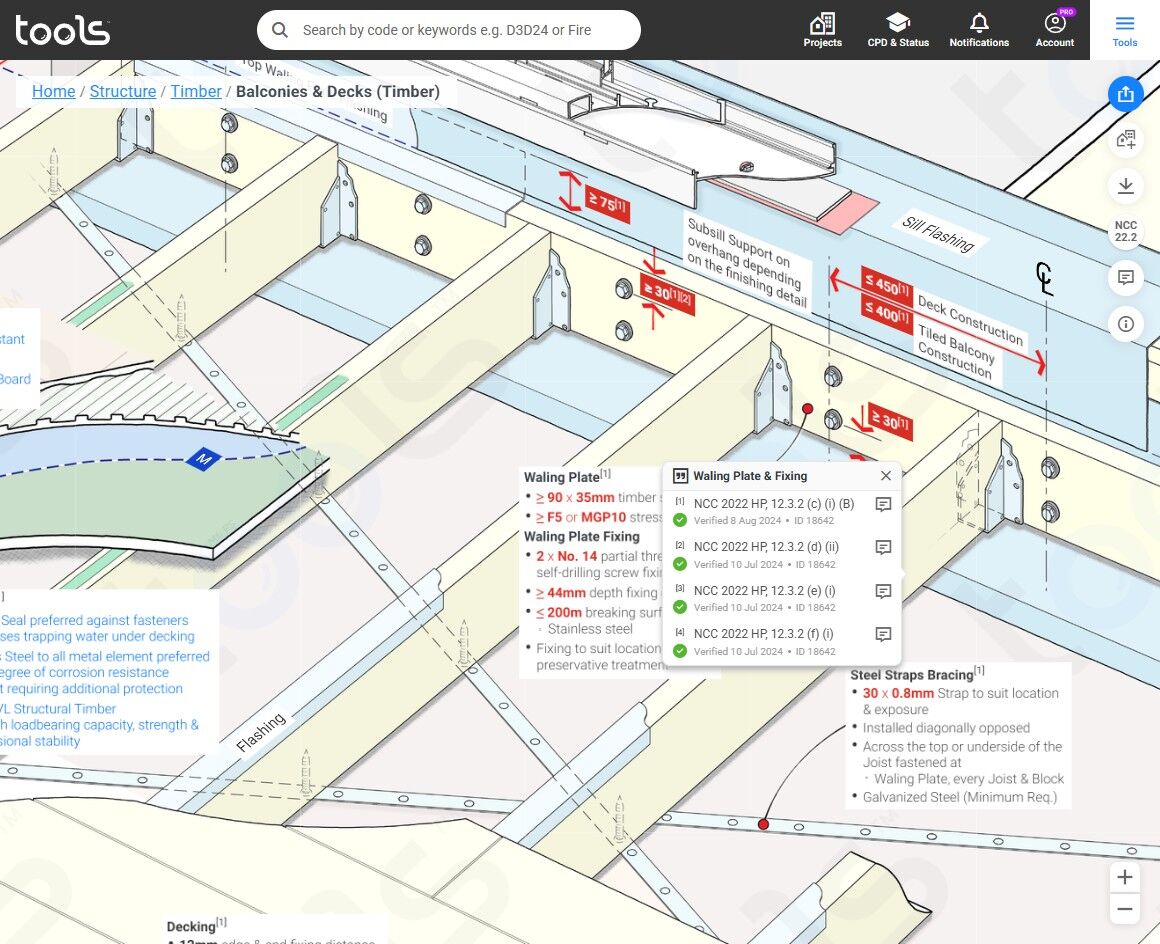Open the Tools hamburger menu
Viewport: 1160px width, 944px height.
[x=1125, y=29]
